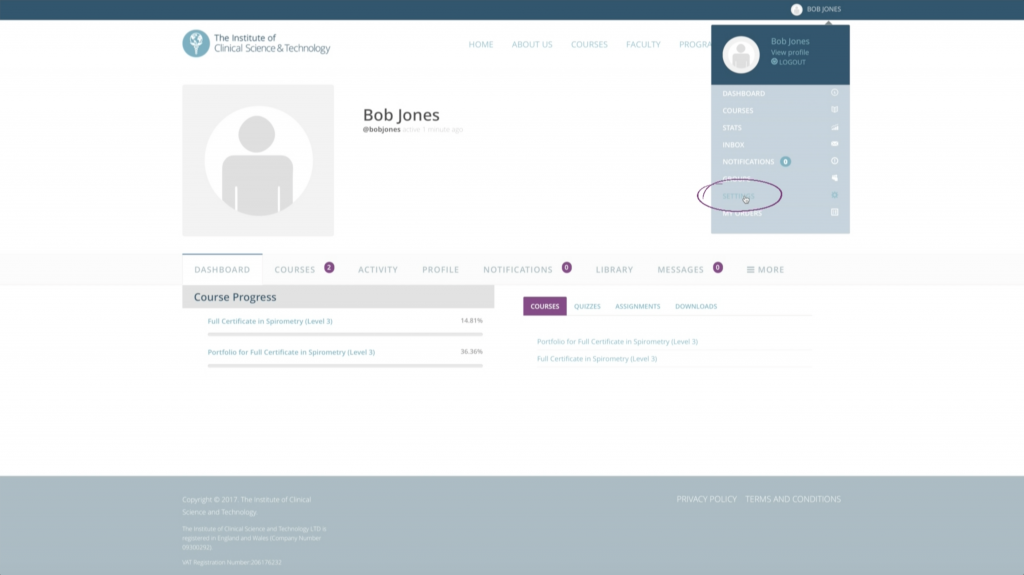Click the Groups icon in dropdown
The width and height of the screenshot is (1024, 575).
click(835, 178)
